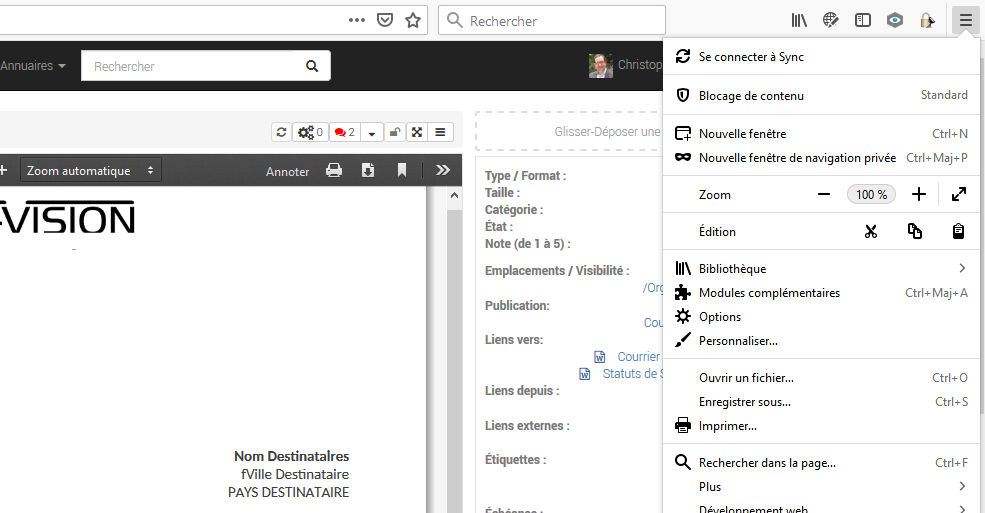The image size is (985, 513).
Task: Toggle full screen in Zoom row
Action: pos(958,195)
